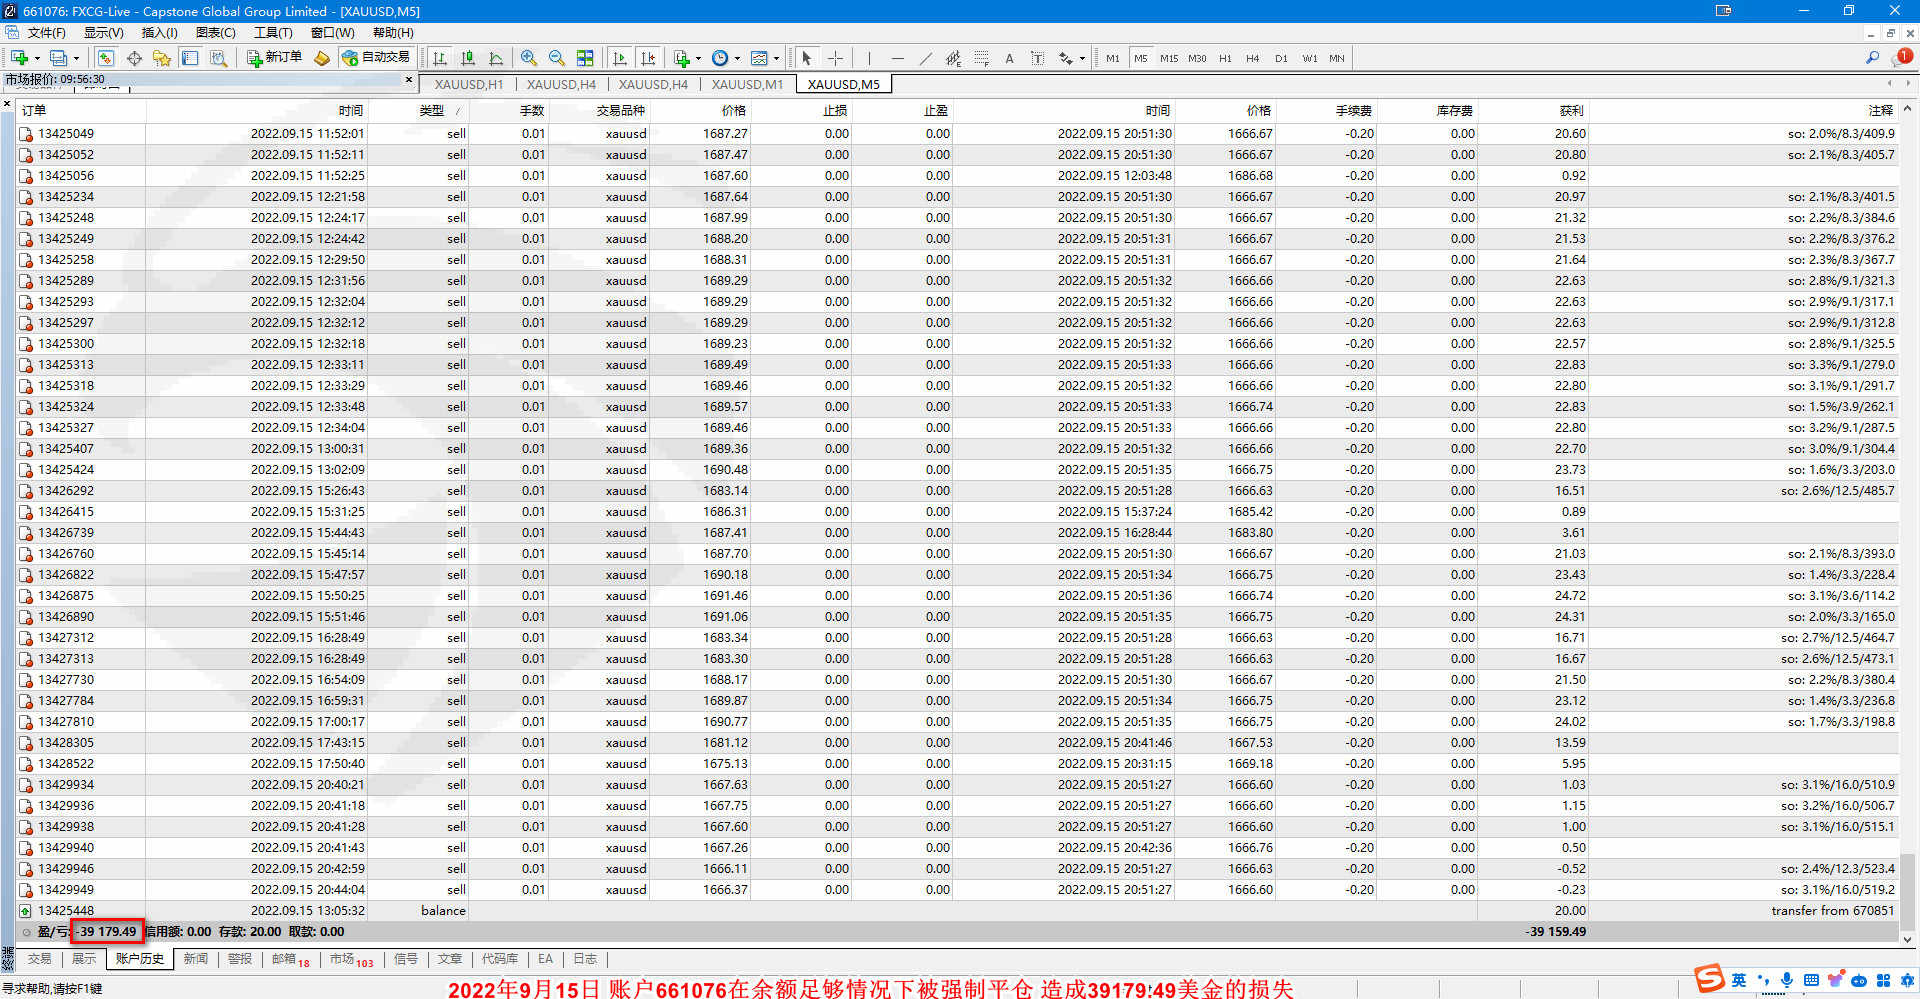Sort by 类型 type column header
This screenshot has width=1920, height=999.
pos(432,111)
